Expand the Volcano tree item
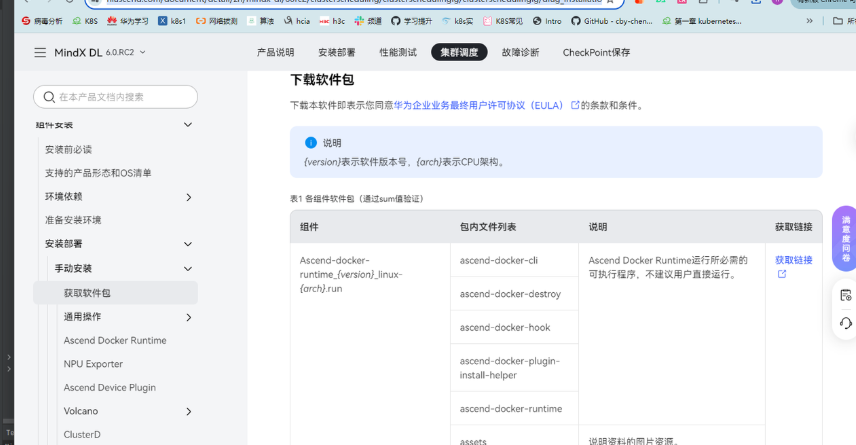The width and height of the screenshot is (856, 445). 188,411
